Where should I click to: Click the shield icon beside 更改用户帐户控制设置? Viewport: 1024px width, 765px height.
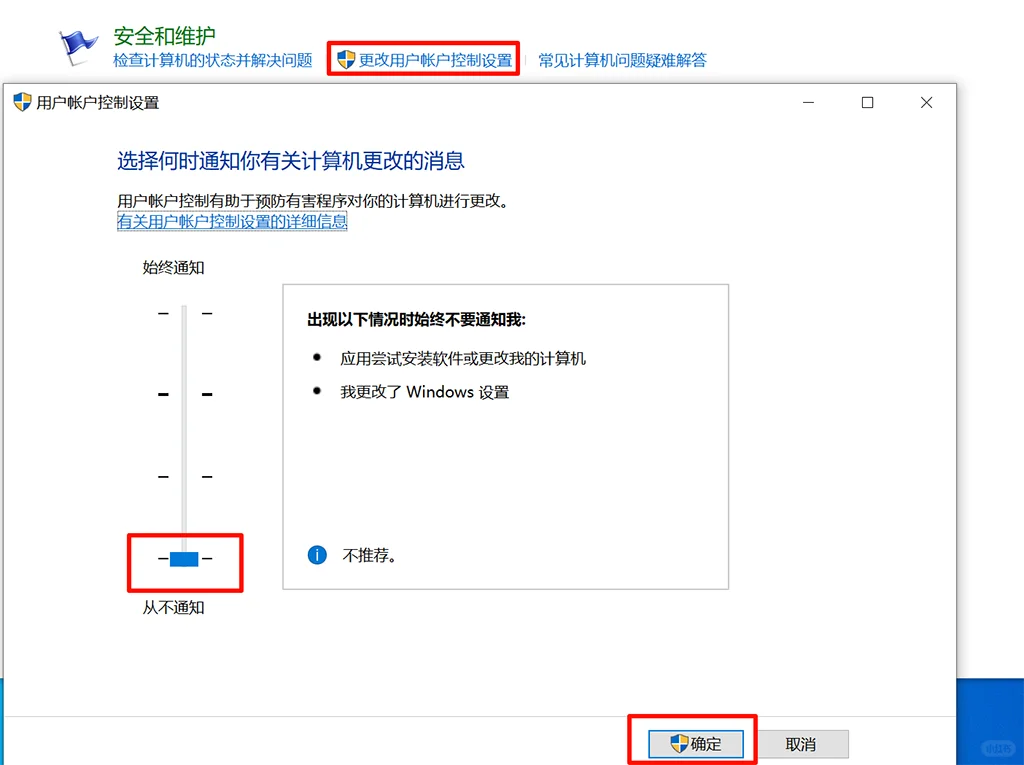(347, 59)
